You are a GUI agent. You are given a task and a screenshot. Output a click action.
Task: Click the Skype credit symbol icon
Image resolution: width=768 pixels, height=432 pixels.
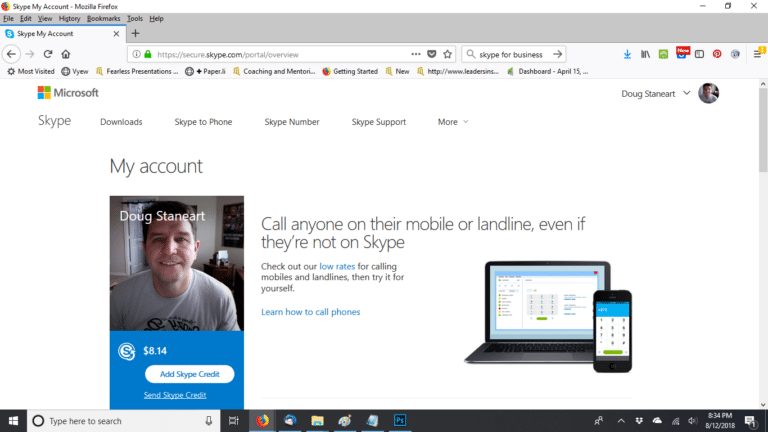(126, 351)
